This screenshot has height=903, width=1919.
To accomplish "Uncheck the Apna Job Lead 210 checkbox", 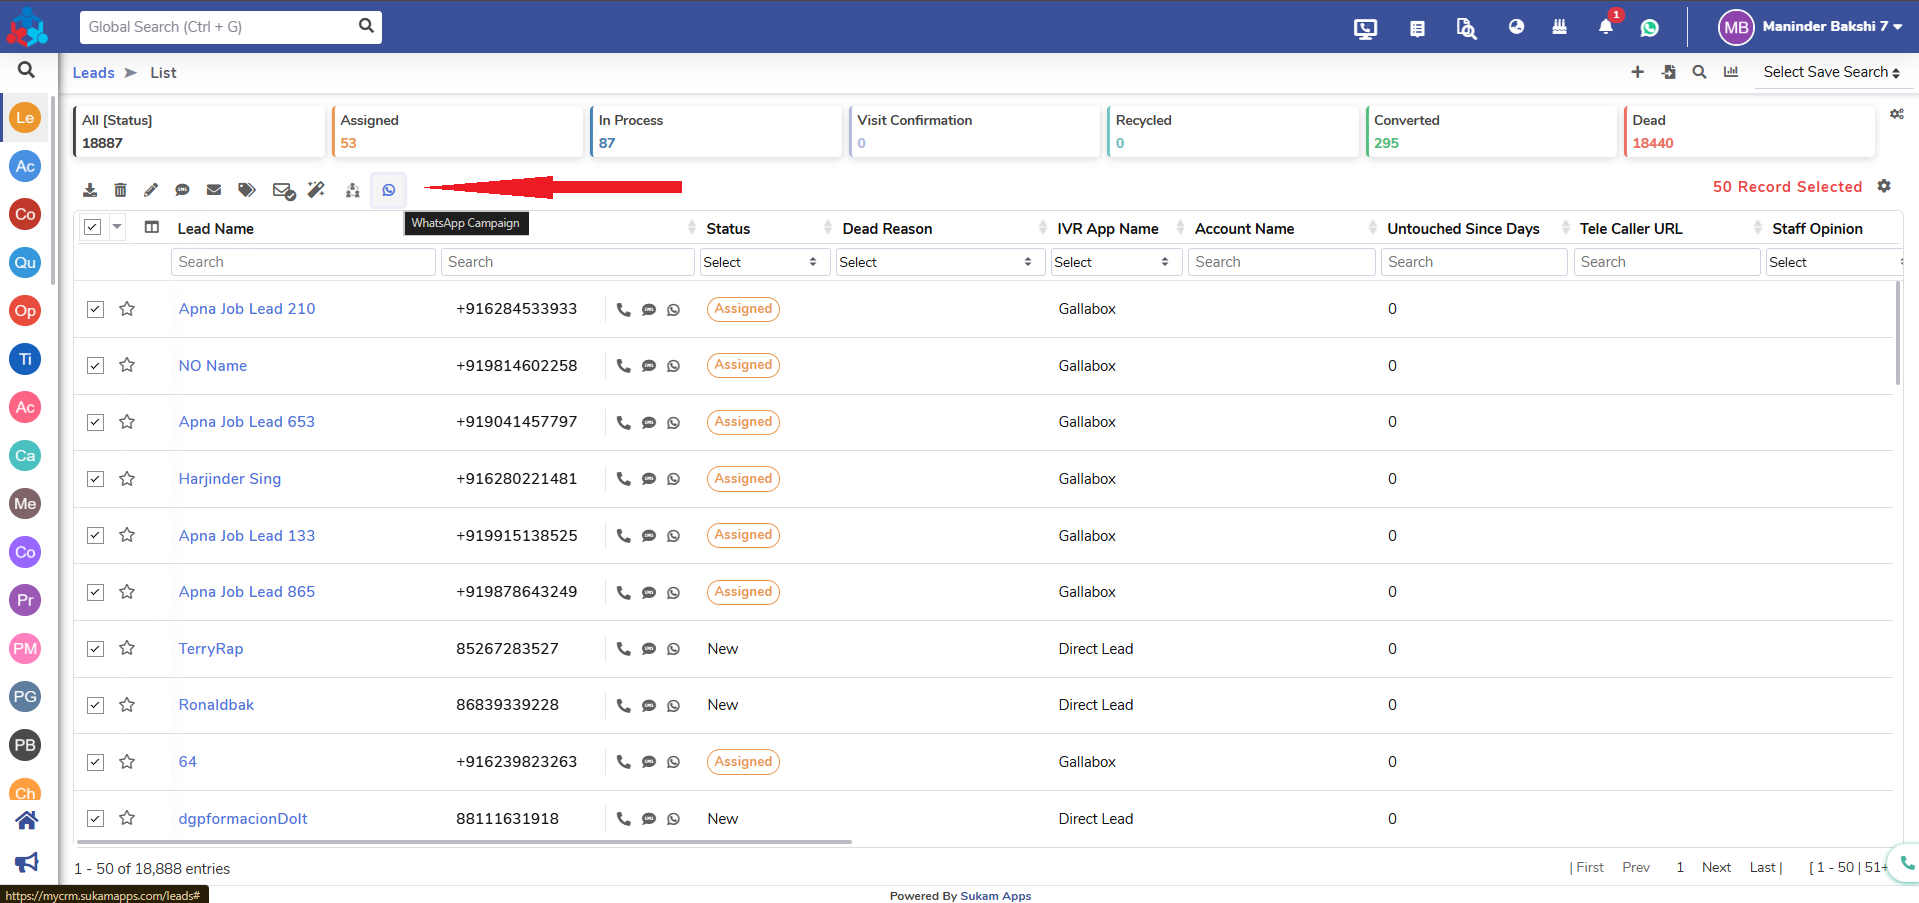I will pyautogui.click(x=95, y=309).
